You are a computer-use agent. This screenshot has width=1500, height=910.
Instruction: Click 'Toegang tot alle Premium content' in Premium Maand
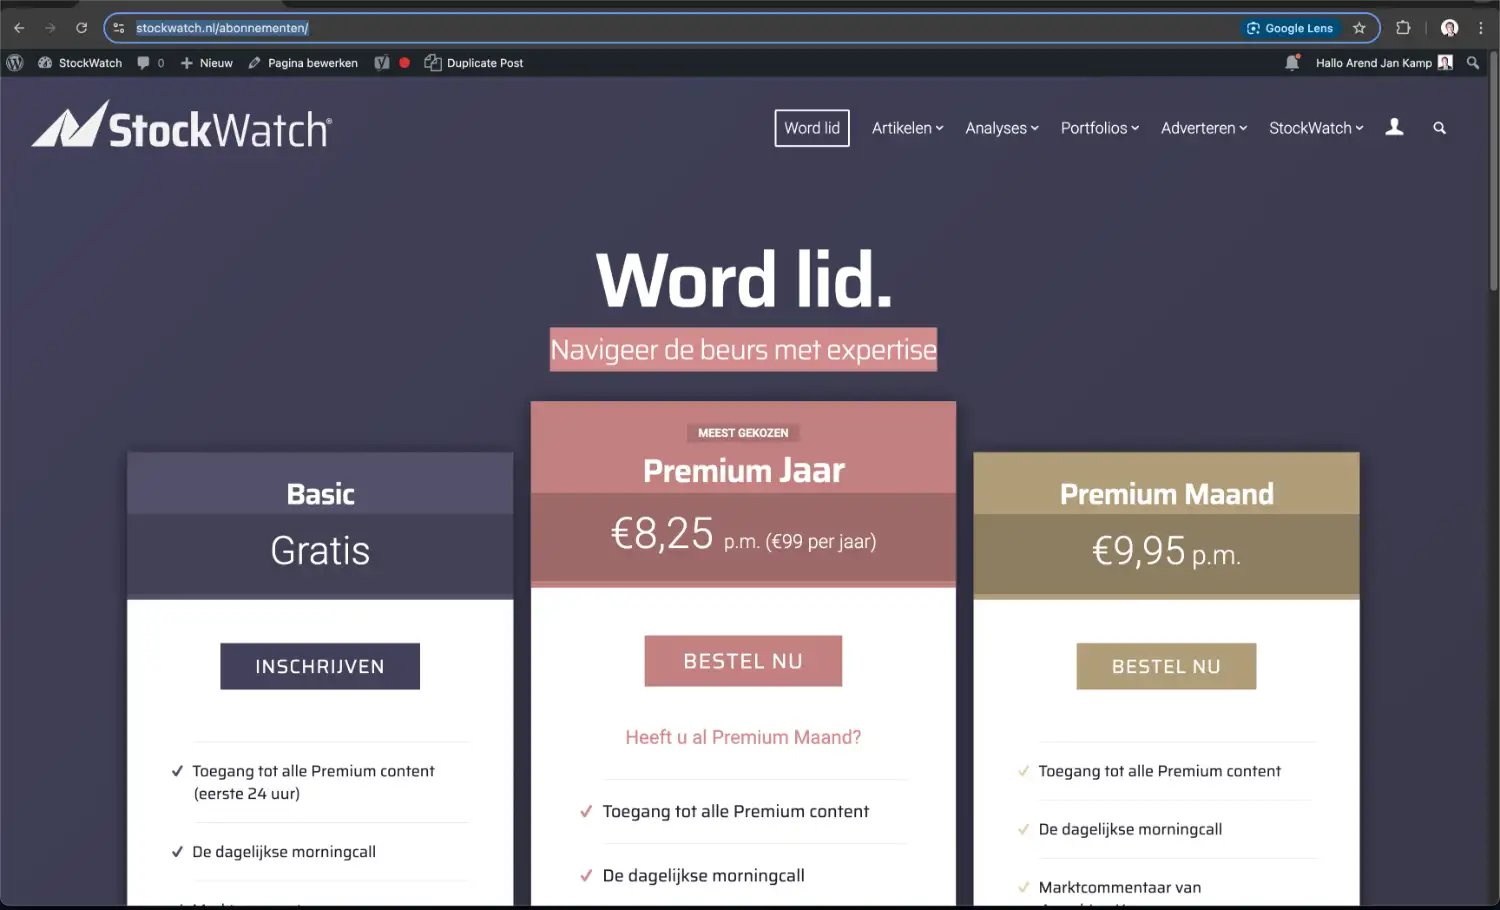(x=1159, y=771)
